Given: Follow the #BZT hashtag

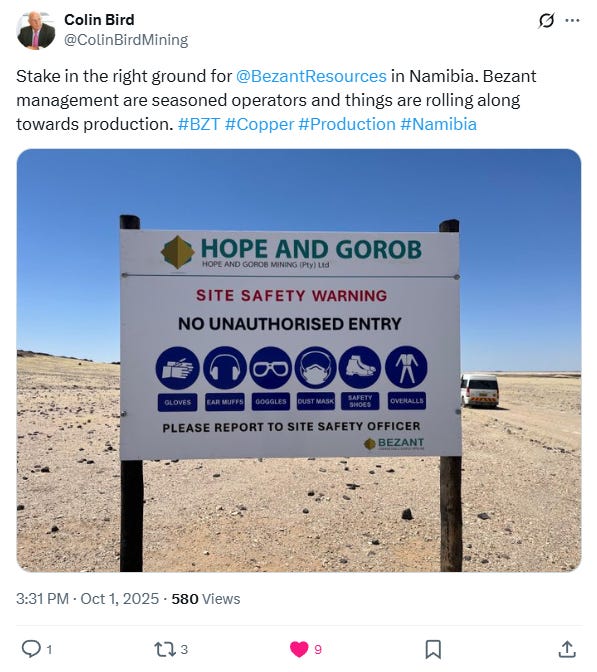Looking at the screenshot, I should click(x=199, y=124).
